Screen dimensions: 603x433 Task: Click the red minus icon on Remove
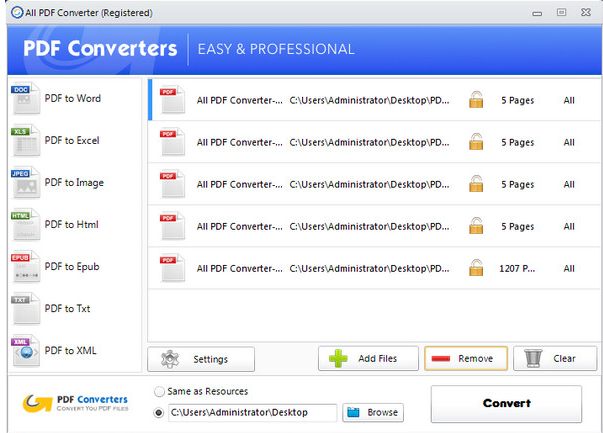click(x=441, y=358)
